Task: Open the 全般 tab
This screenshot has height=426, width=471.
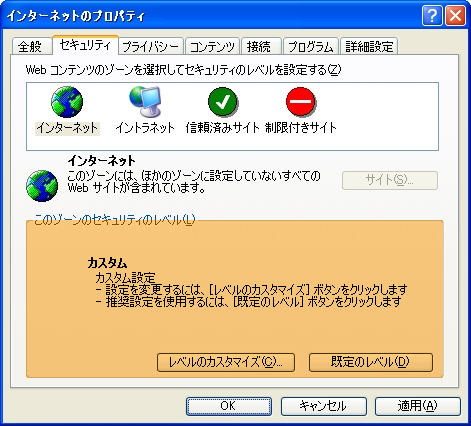Action: pos(32,46)
